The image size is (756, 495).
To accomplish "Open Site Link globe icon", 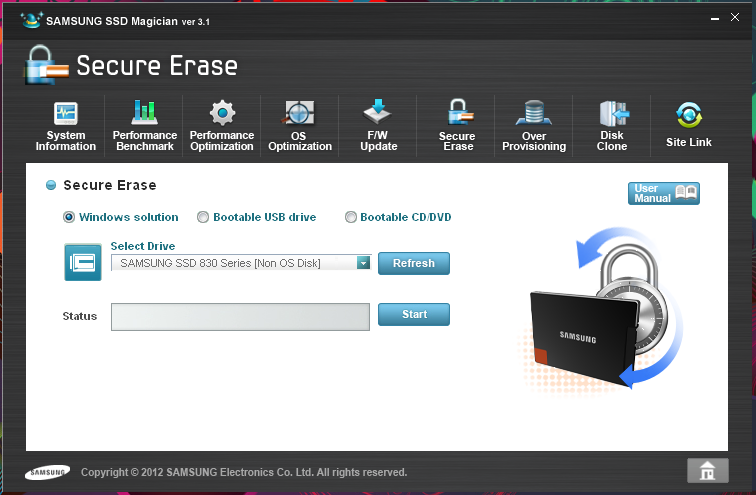I will coord(689,115).
